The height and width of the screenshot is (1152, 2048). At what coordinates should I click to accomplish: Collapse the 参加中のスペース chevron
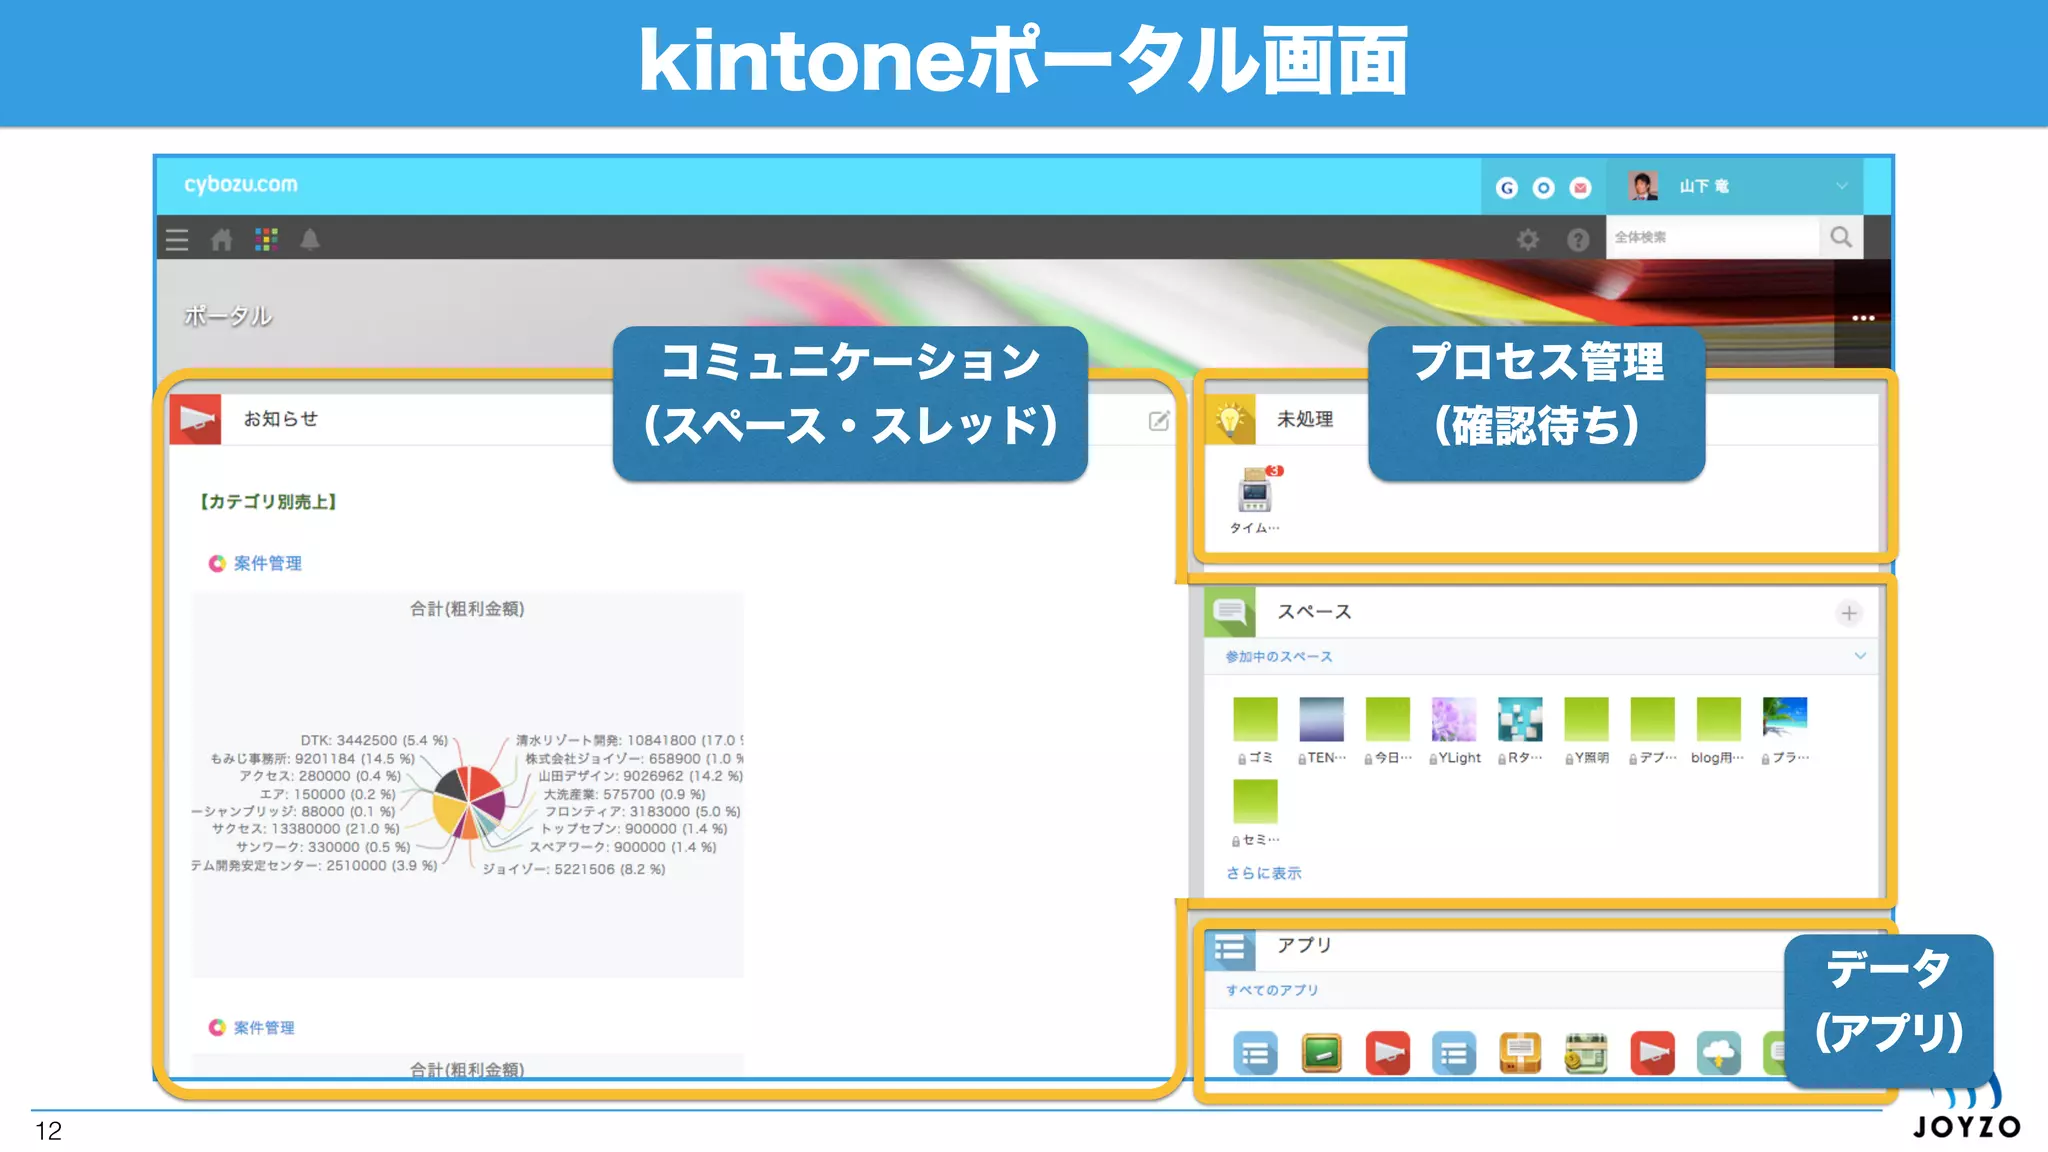[x=1860, y=656]
